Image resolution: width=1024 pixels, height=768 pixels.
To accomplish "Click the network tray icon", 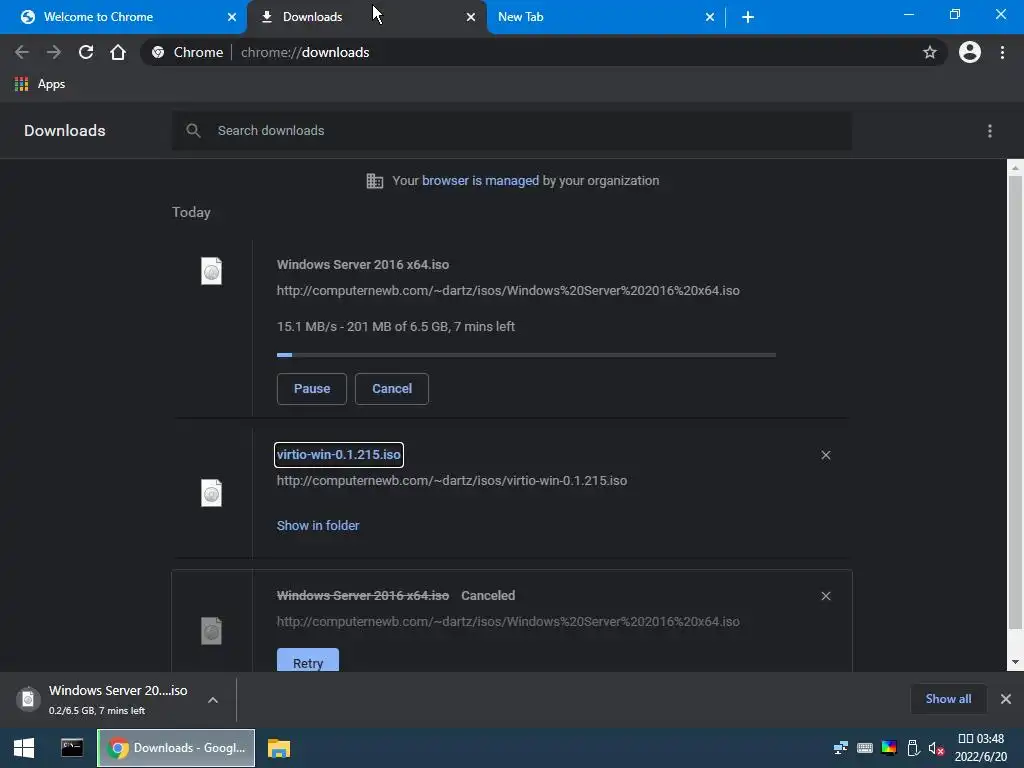I will click(840, 748).
